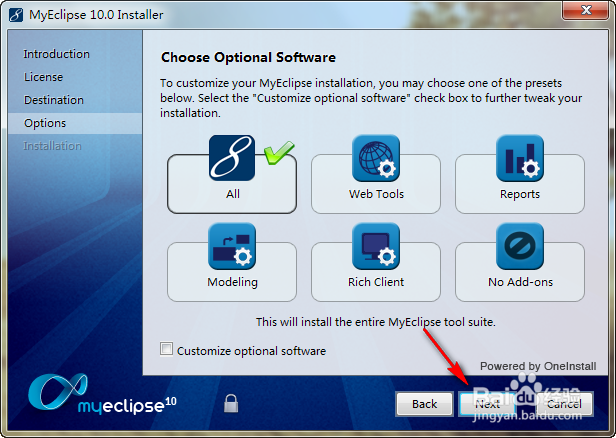Viewport: 616px width, 438px height.
Task: Click the Back button
Action: coord(424,404)
